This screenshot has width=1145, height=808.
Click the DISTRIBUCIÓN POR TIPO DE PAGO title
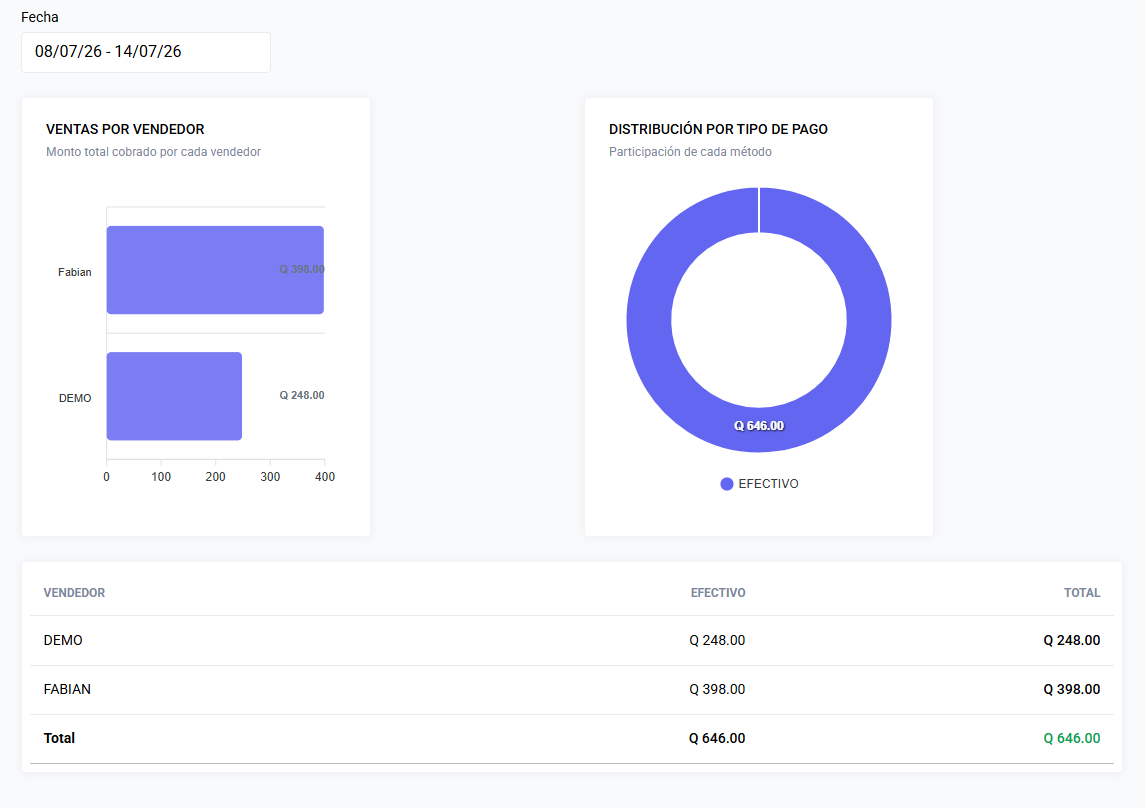[x=718, y=129]
